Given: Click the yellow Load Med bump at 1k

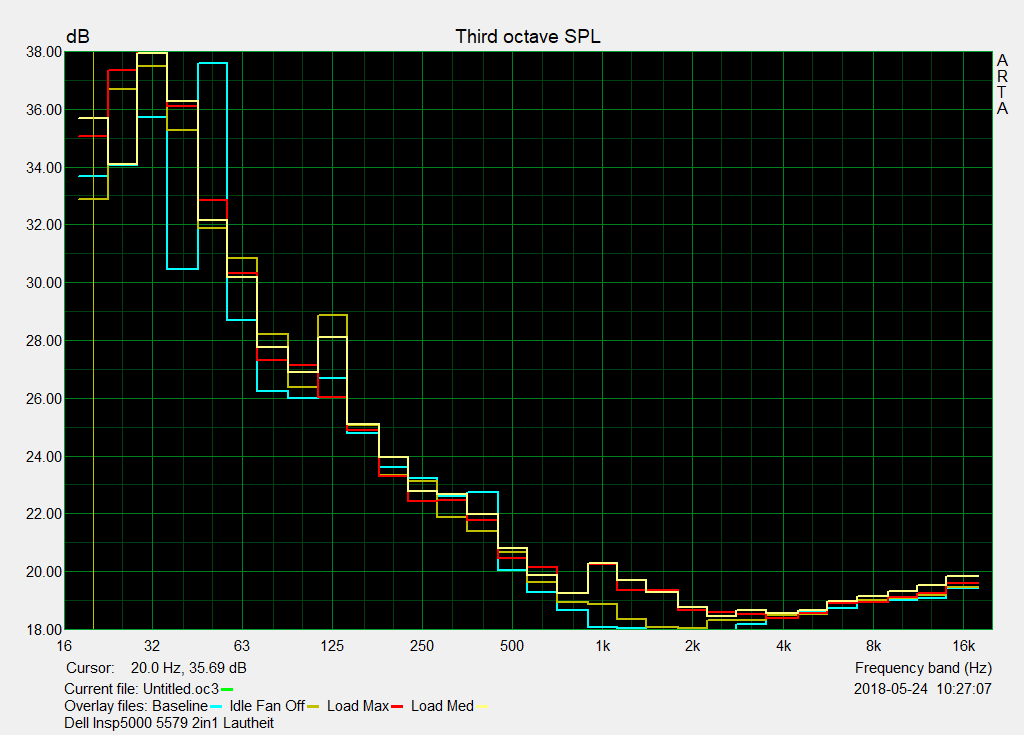Looking at the screenshot, I should (x=602, y=563).
